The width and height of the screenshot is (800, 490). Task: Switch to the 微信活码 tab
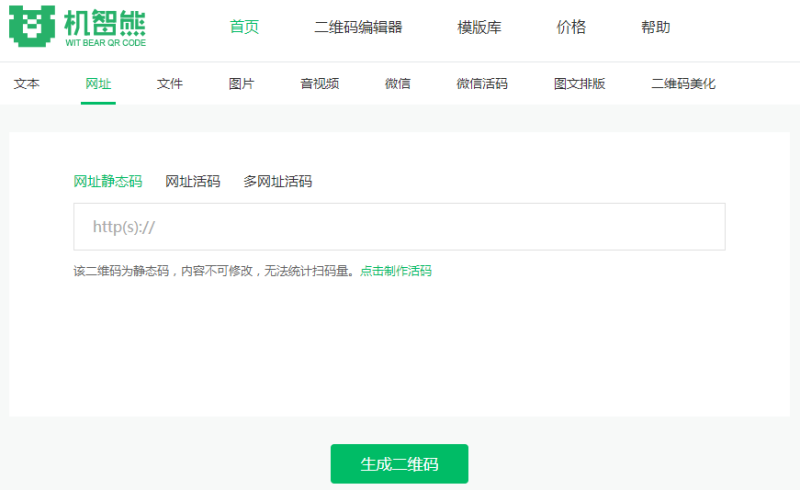(482, 84)
